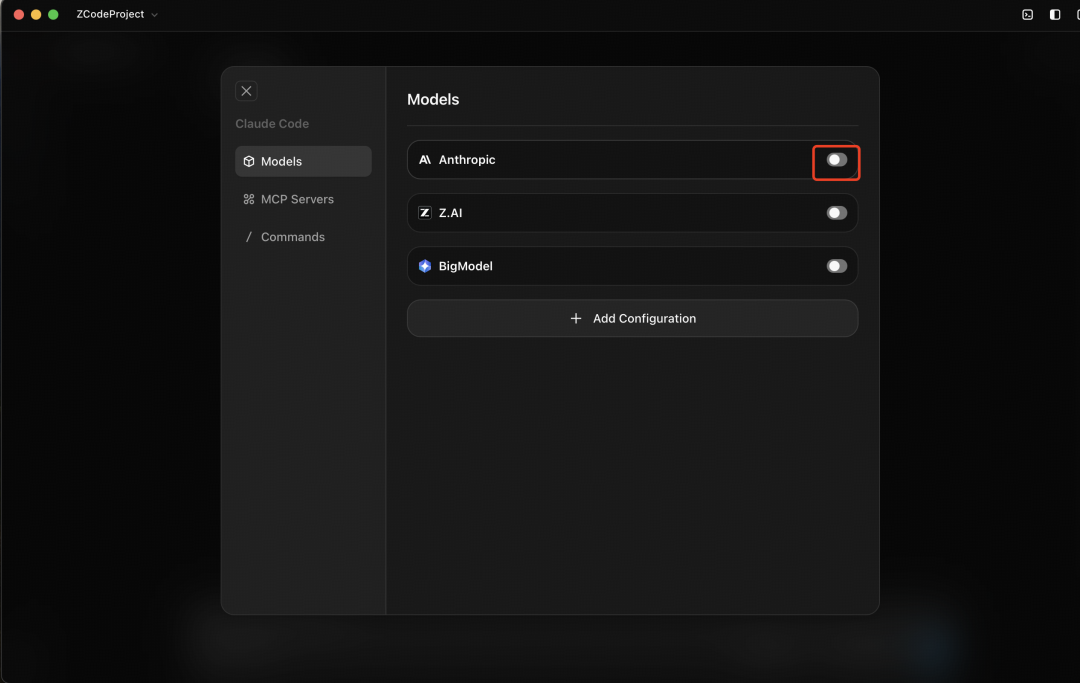Select the Z.AI provider label
This screenshot has width=1080, height=683.
(450, 213)
